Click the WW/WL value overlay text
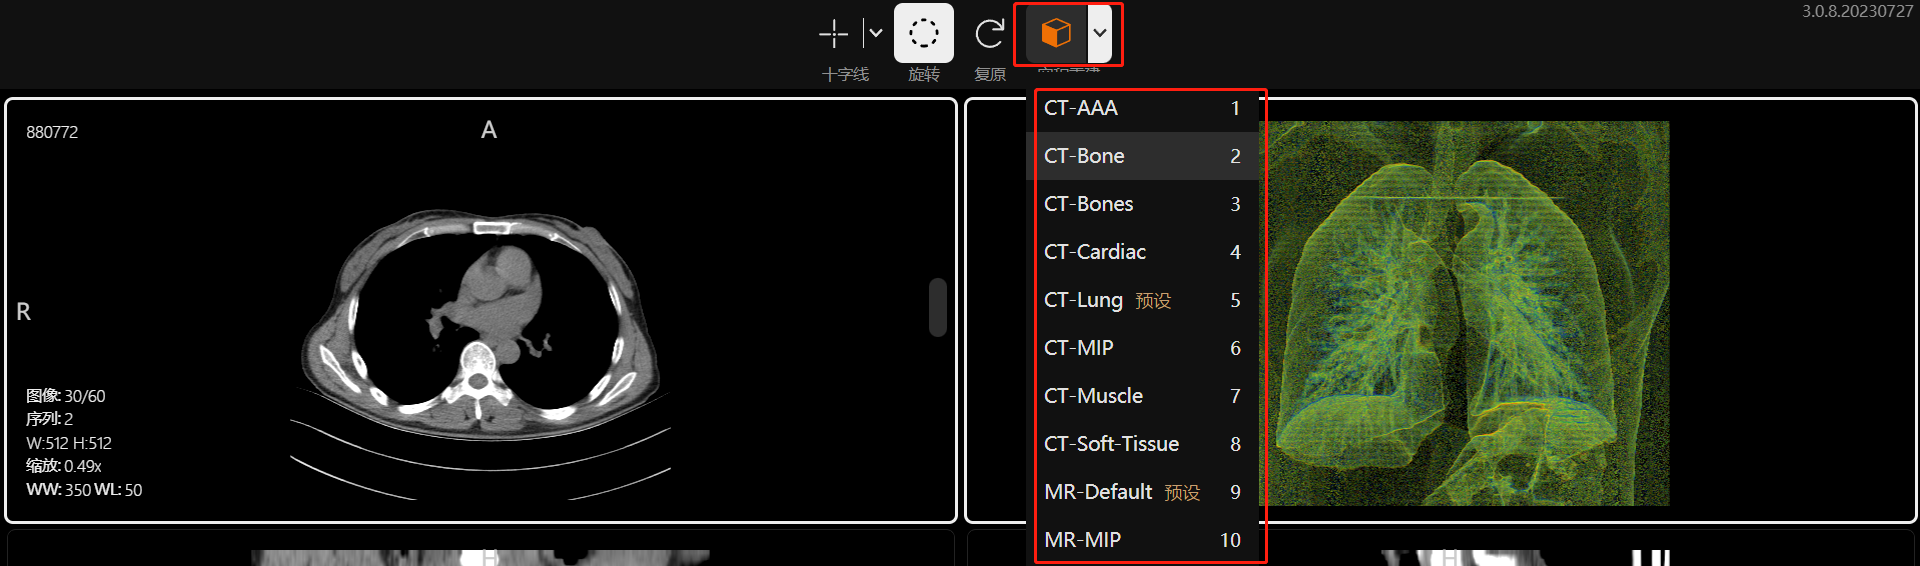 [x=84, y=490]
